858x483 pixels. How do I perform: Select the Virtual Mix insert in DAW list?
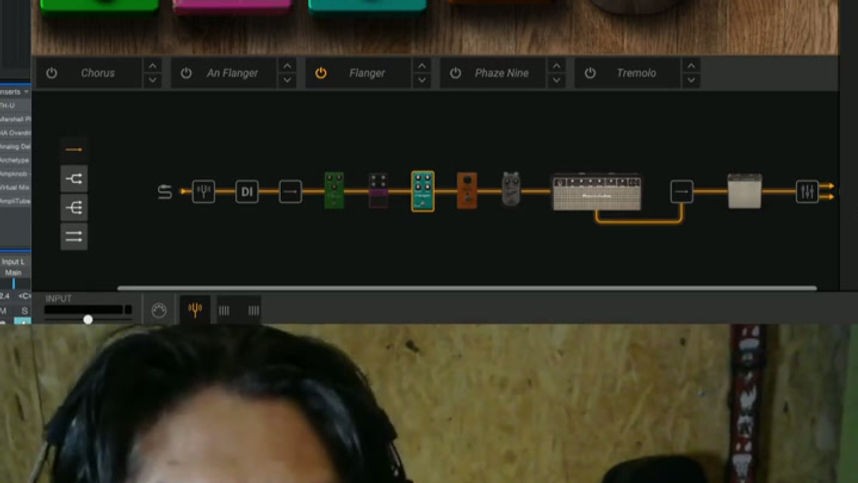[15, 188]
